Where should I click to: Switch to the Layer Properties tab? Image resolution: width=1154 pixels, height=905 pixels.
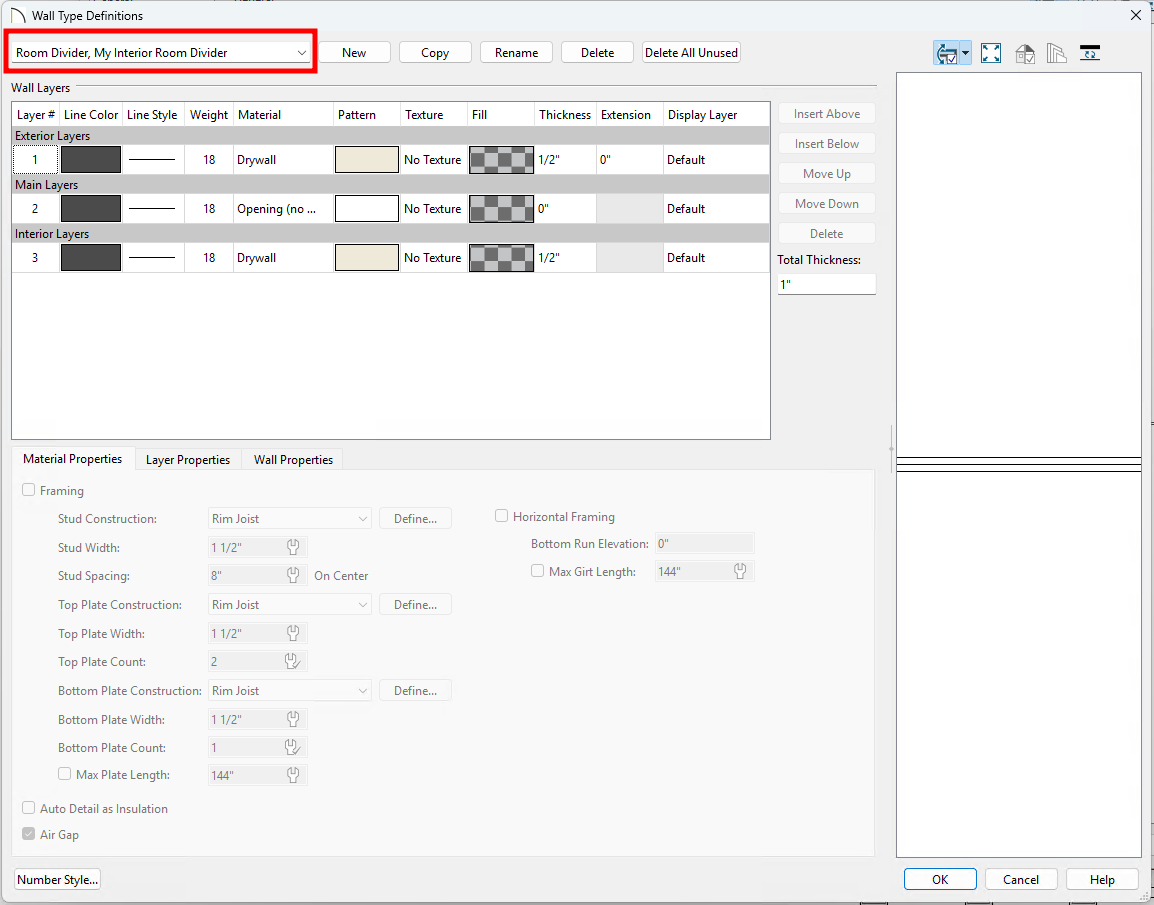(188, 460)
